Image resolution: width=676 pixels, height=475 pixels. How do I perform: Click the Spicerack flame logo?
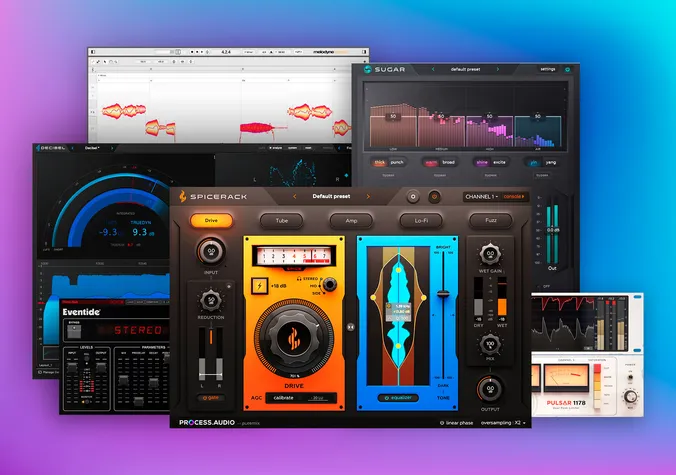[183, 197]
